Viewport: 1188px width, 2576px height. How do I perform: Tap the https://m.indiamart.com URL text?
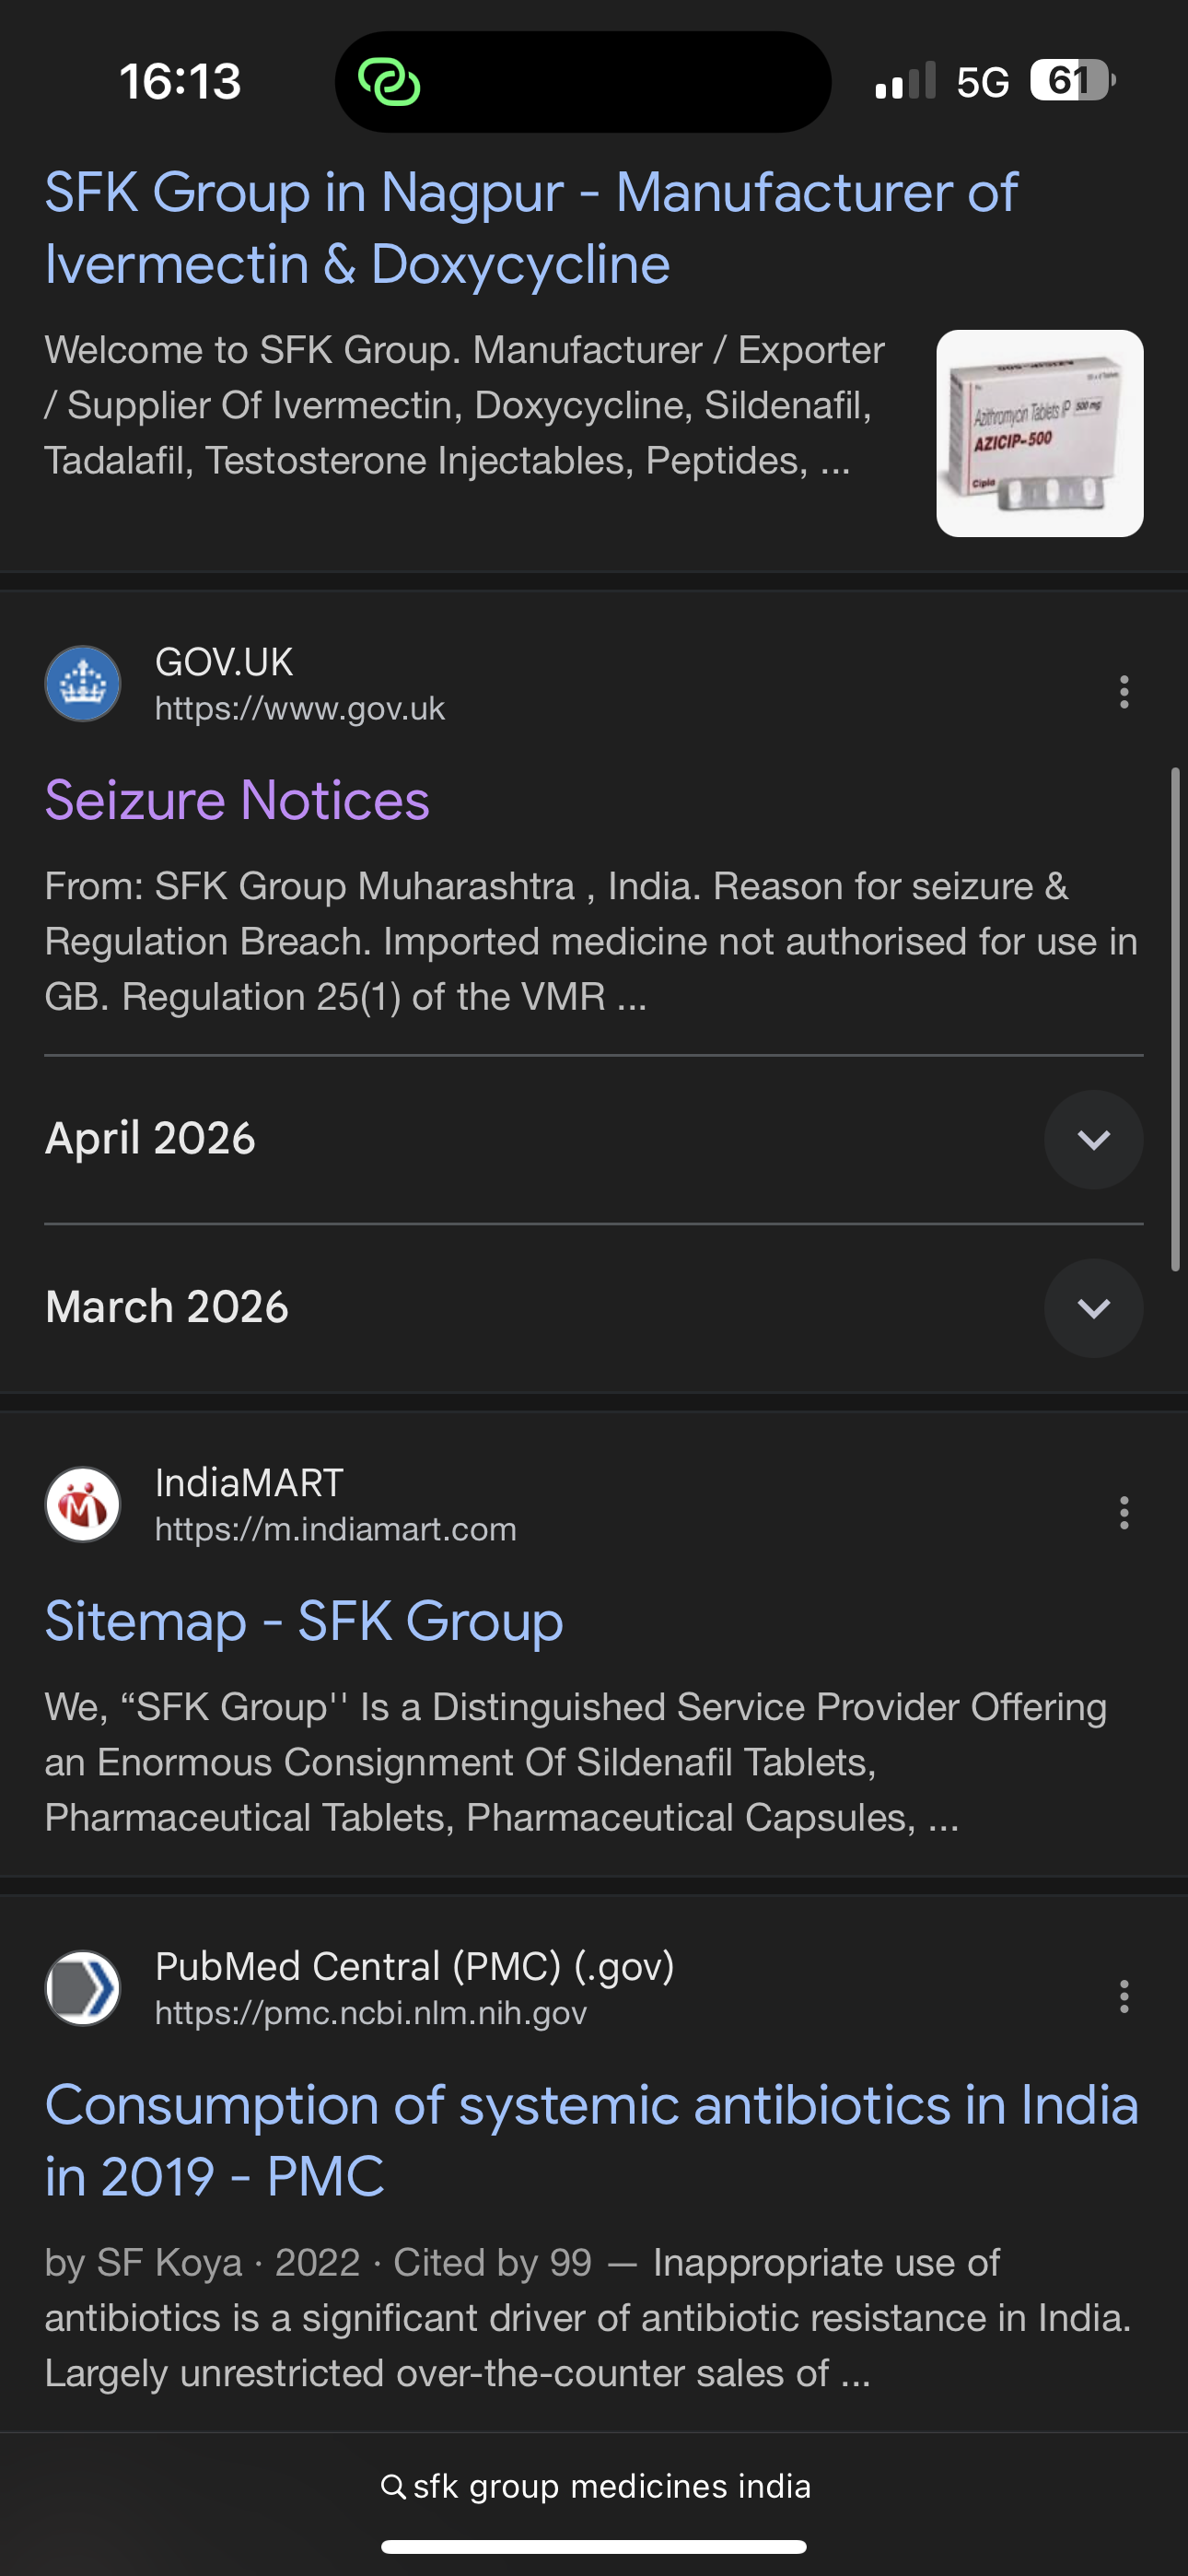click(335, 1530)
